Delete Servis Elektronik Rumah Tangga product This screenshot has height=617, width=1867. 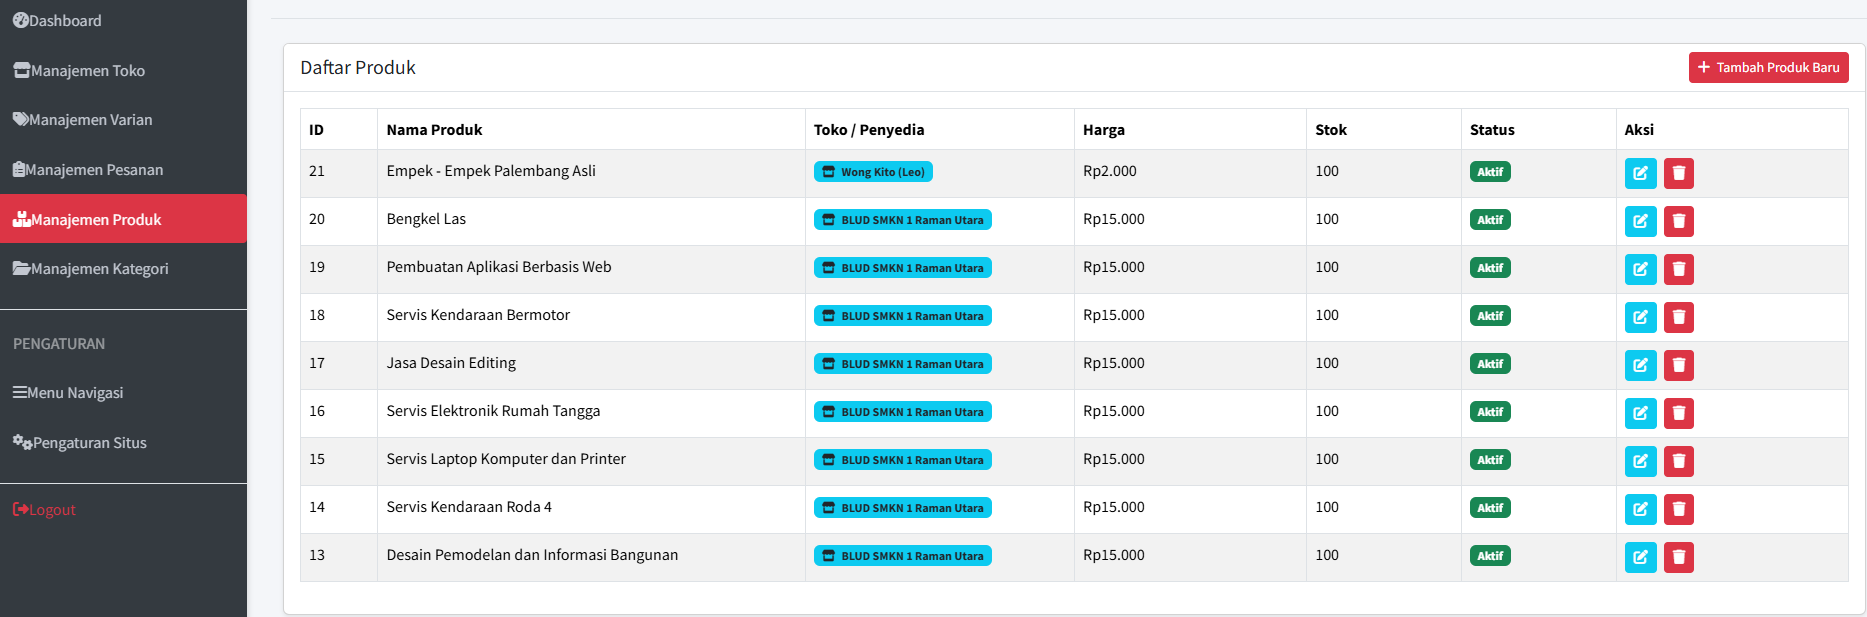pyautogui.click(x=1678, y=413)
